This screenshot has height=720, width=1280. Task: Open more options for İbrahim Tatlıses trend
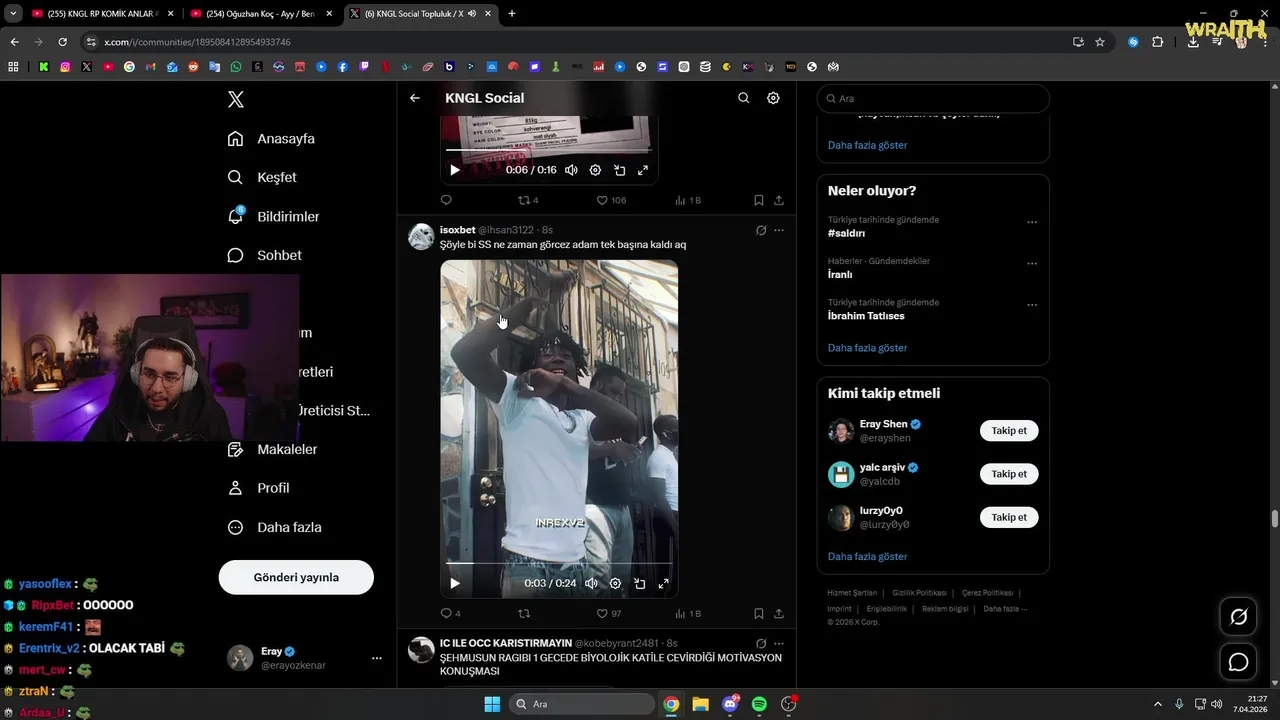tap(1032, 304)
